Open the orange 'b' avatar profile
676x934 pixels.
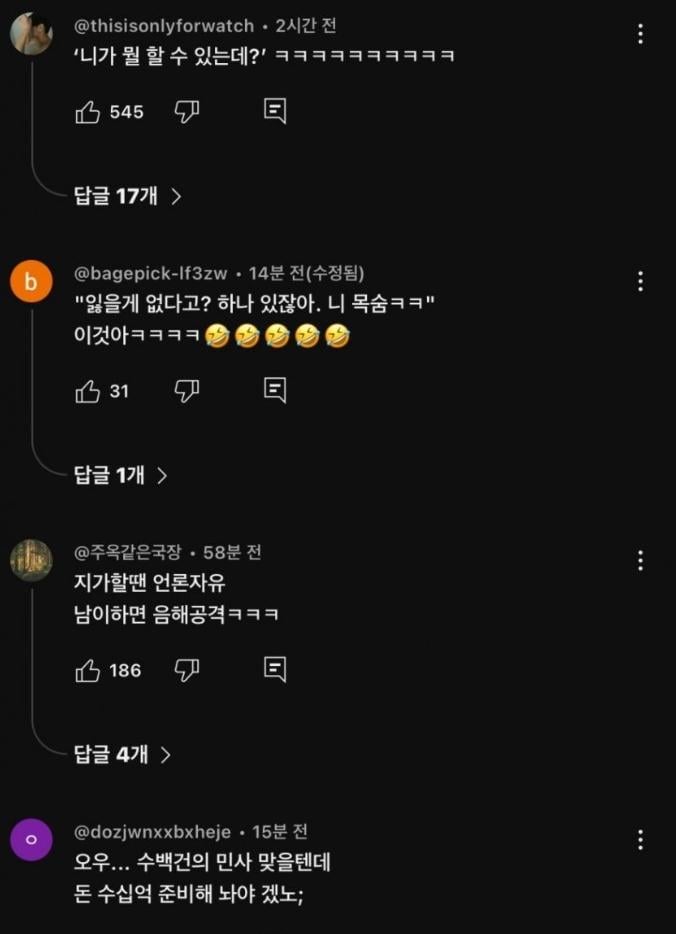31,283
